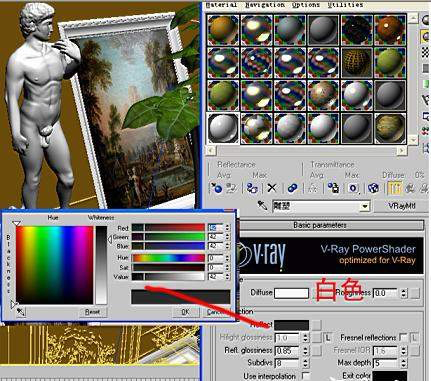Click the Hue rainbow slider bar
Image resolution: width=431 pixels, height=381 pixels.
click(x=168, y=258)
